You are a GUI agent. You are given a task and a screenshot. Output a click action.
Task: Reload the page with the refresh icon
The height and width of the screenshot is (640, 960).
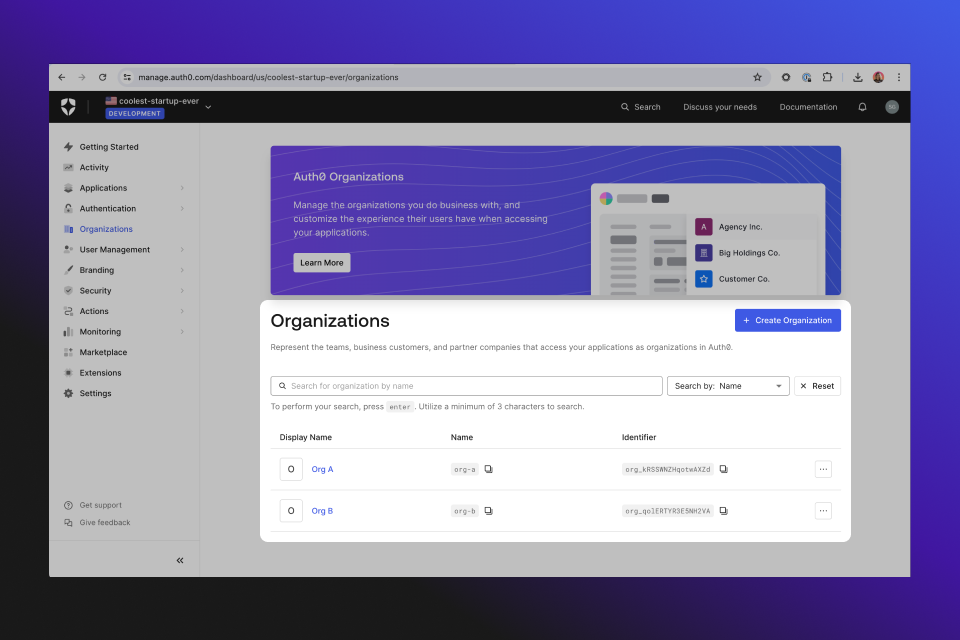point(103,77)
